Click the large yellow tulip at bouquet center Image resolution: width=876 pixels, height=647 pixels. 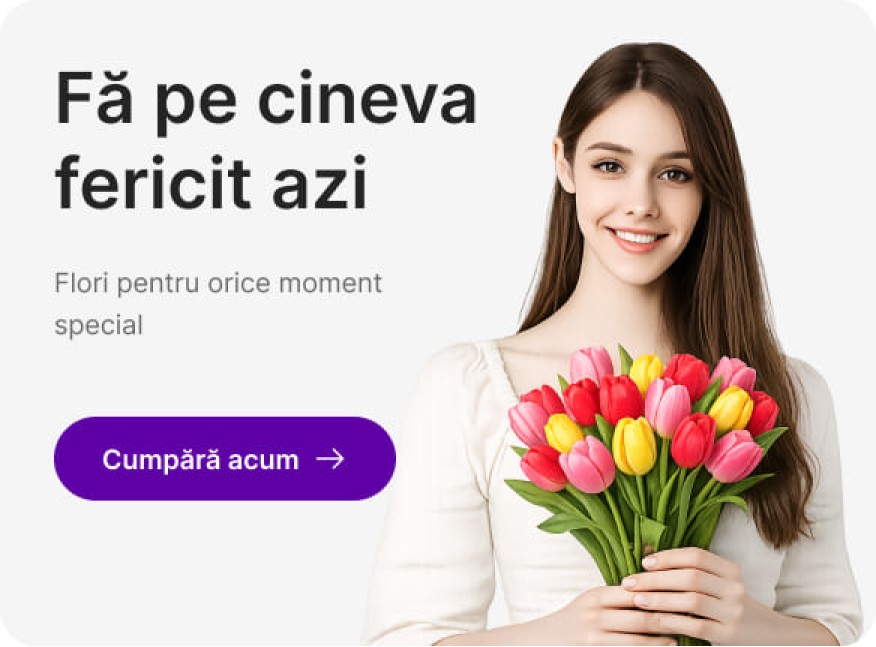point(634,445)
